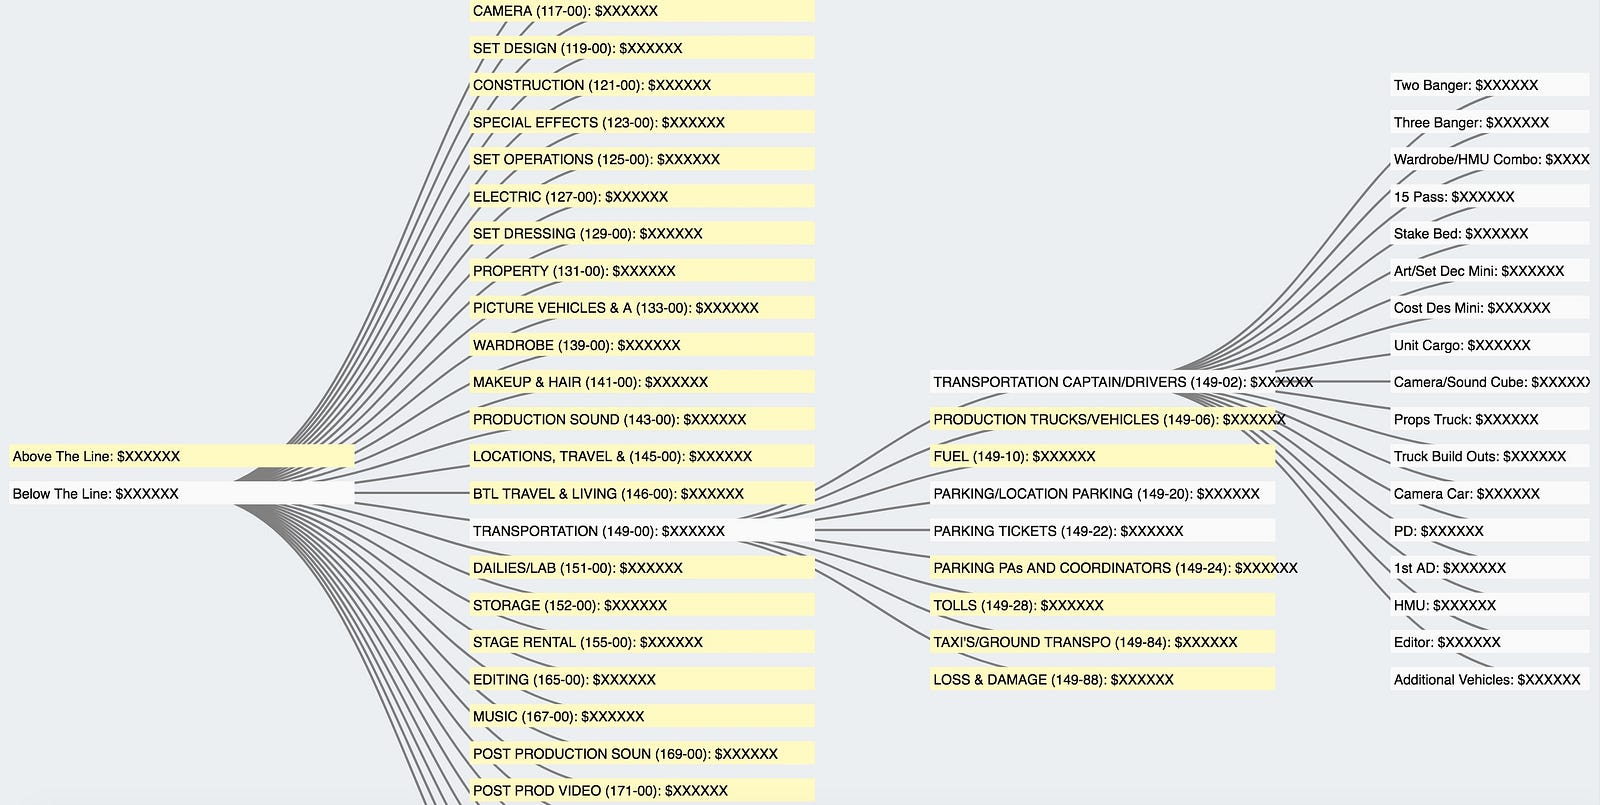The height and width of the screenshot is (805, 1600).
Task: Collapse the TRANSPORTATION (149-00) node
Action: coord(642,531)
